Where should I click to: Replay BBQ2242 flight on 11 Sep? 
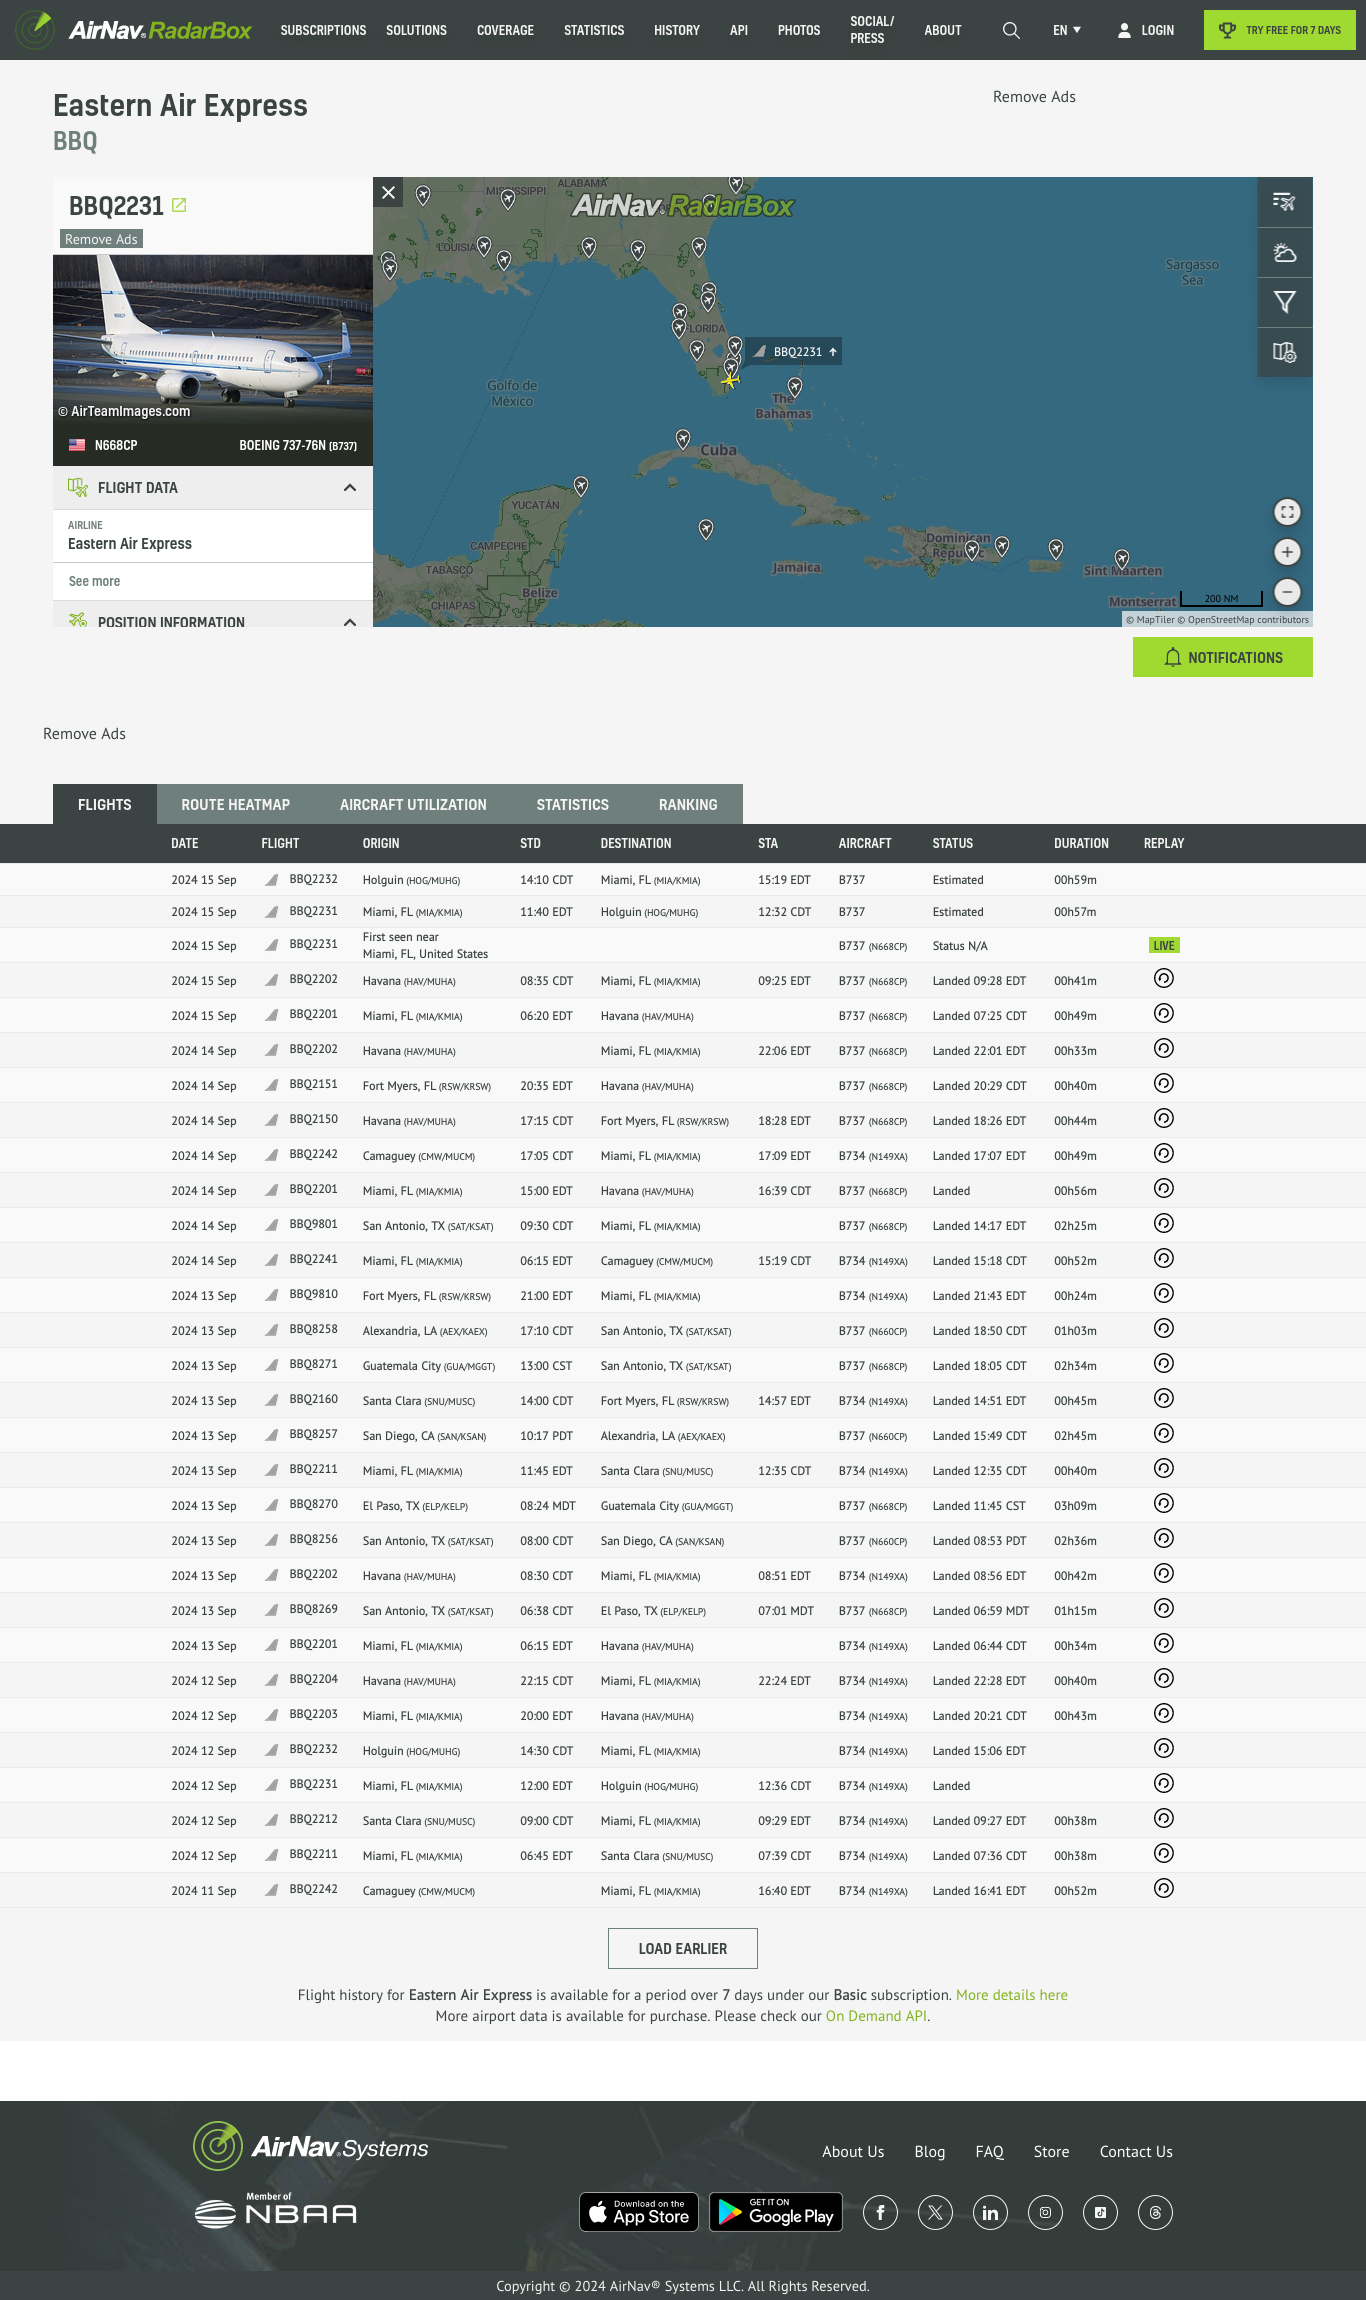(1163, 1889)
